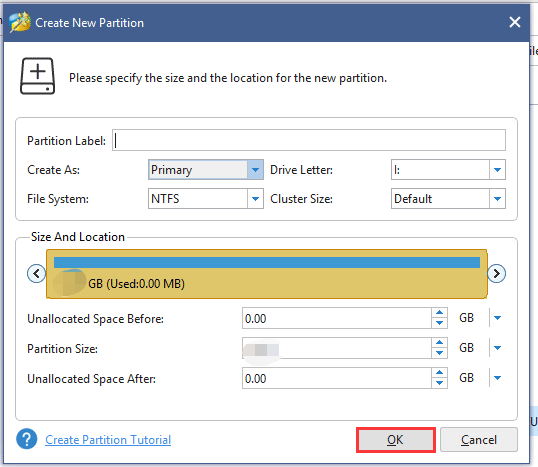Screen dimensions: 538x467
Task: Click the Partition Wizard app icon in title bar
Action: coord(20,22)
